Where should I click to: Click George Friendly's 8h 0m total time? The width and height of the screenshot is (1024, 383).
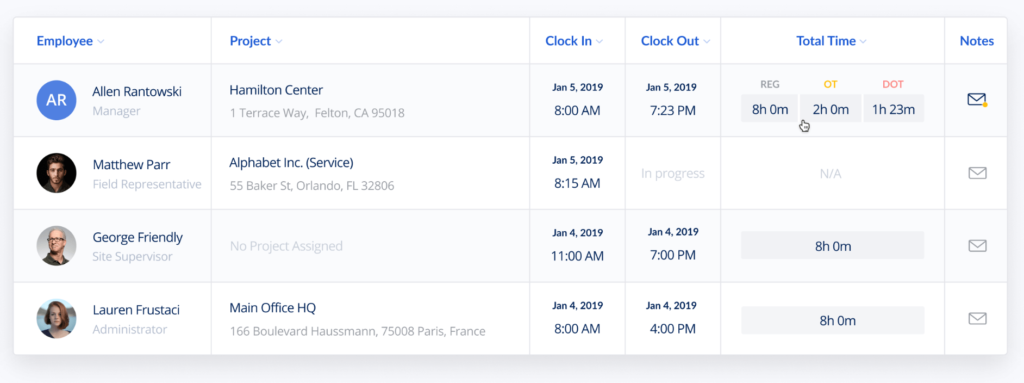(833, 246)
